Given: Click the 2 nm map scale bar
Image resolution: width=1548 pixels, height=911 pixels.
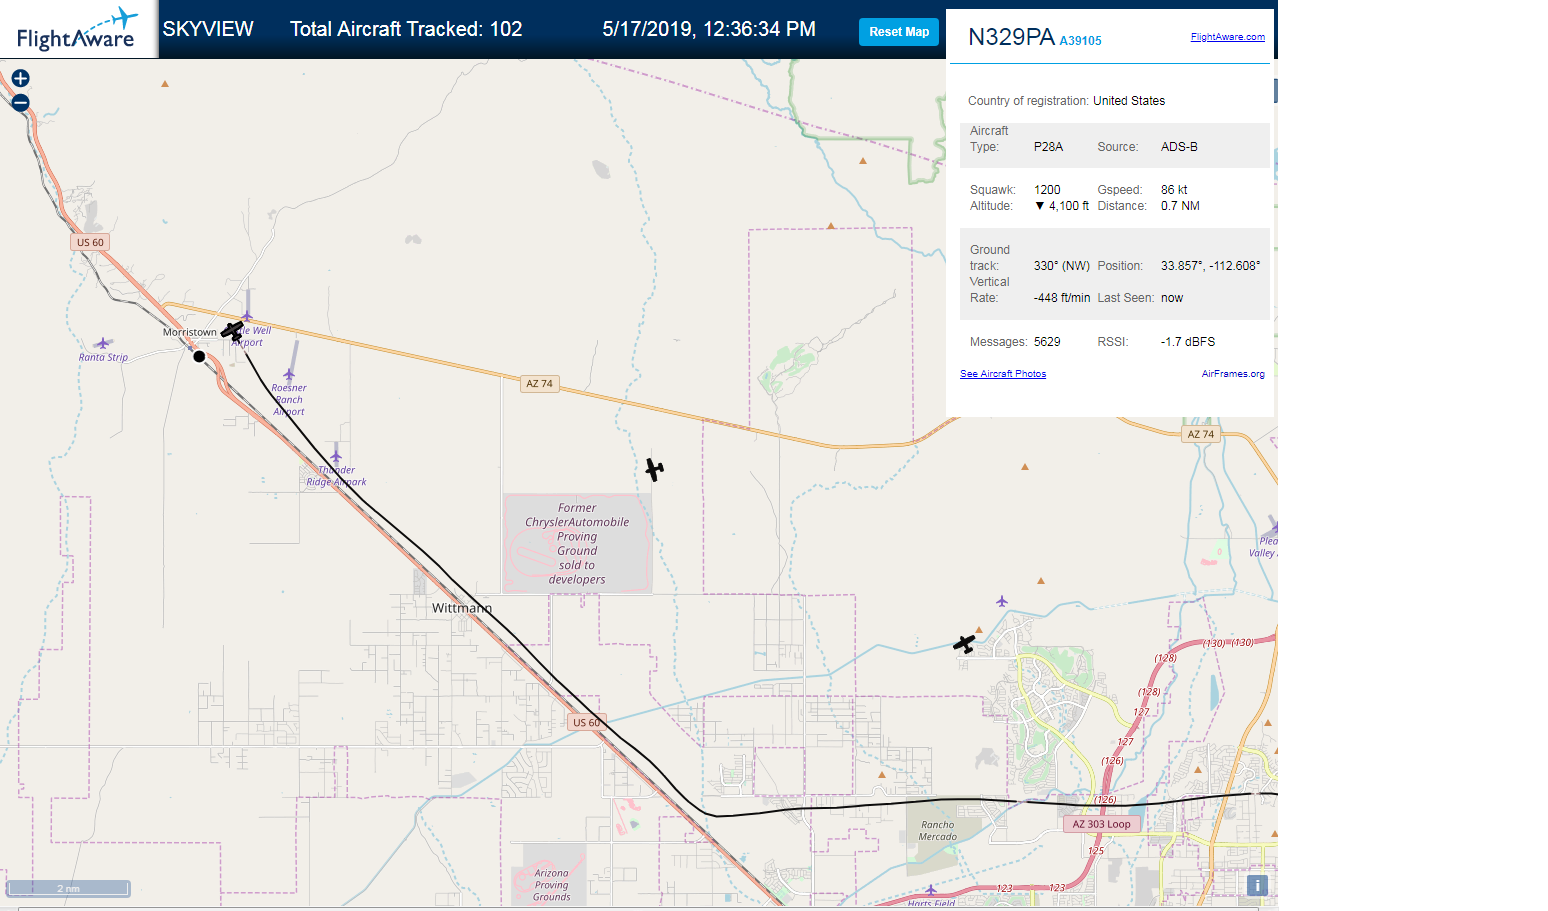Looking at the screenshot, I should pyautogui.click(x=68, y=888).
